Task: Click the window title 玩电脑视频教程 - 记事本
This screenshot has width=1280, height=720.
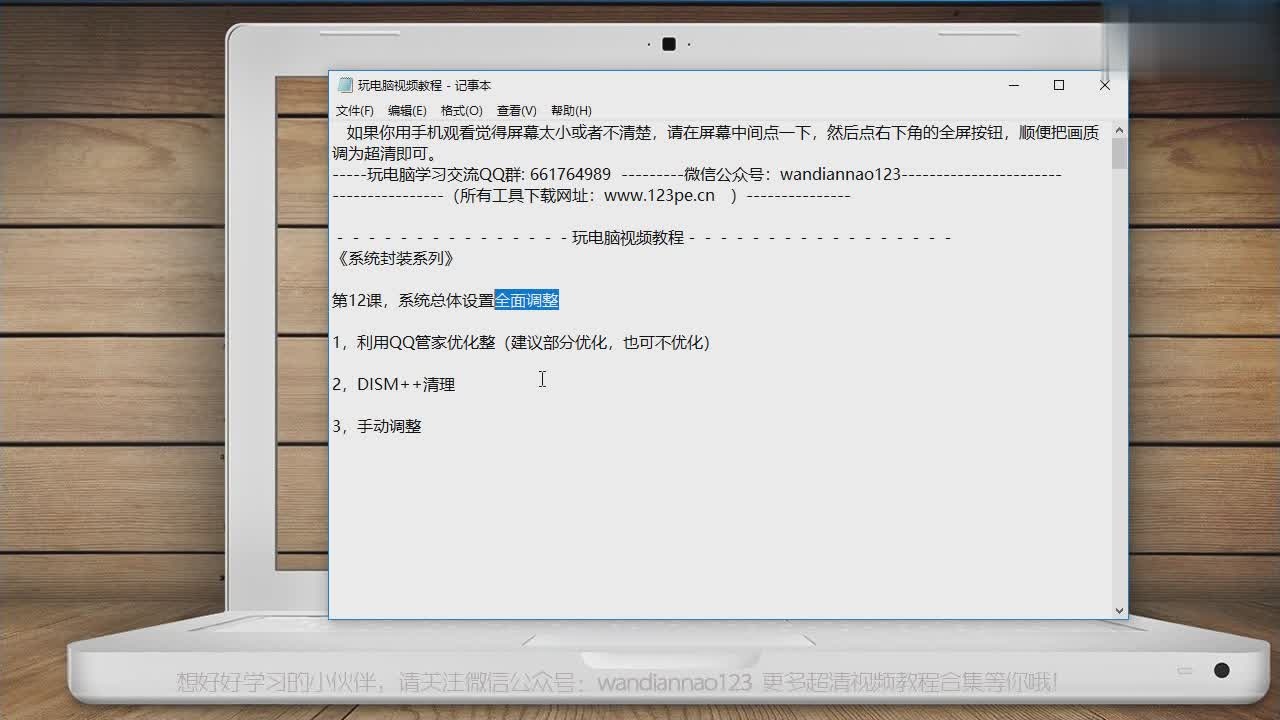Action: [424, 86]
